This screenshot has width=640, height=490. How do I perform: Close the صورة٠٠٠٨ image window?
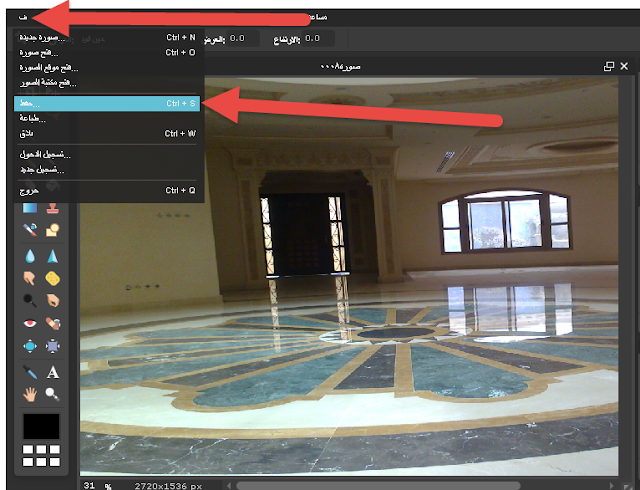(x=624, y=66)
